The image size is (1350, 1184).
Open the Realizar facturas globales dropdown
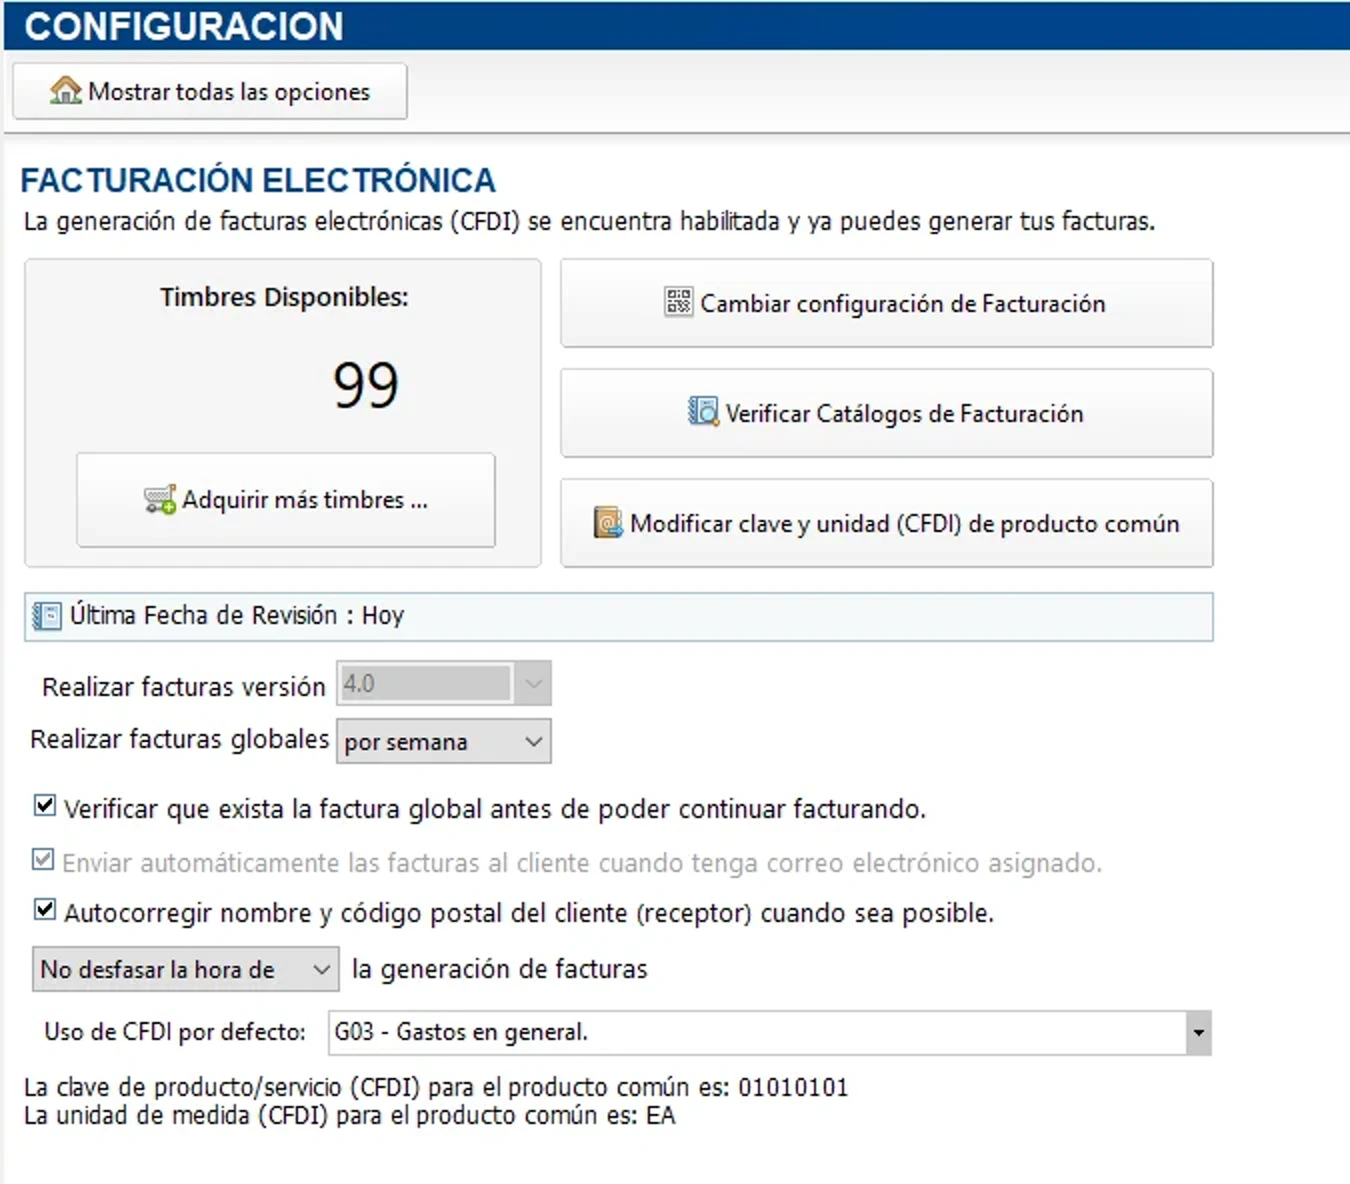coord(443,742)
